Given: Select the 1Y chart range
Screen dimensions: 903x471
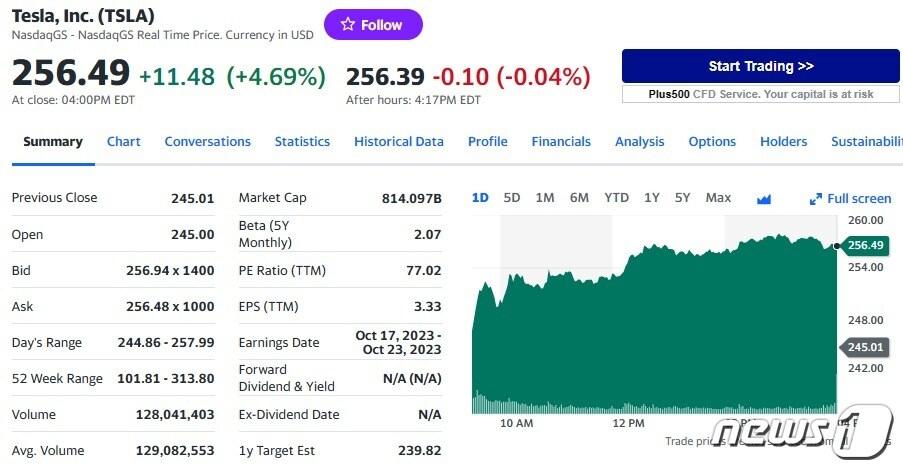Looking at the screenshot, I should [652, 198].
